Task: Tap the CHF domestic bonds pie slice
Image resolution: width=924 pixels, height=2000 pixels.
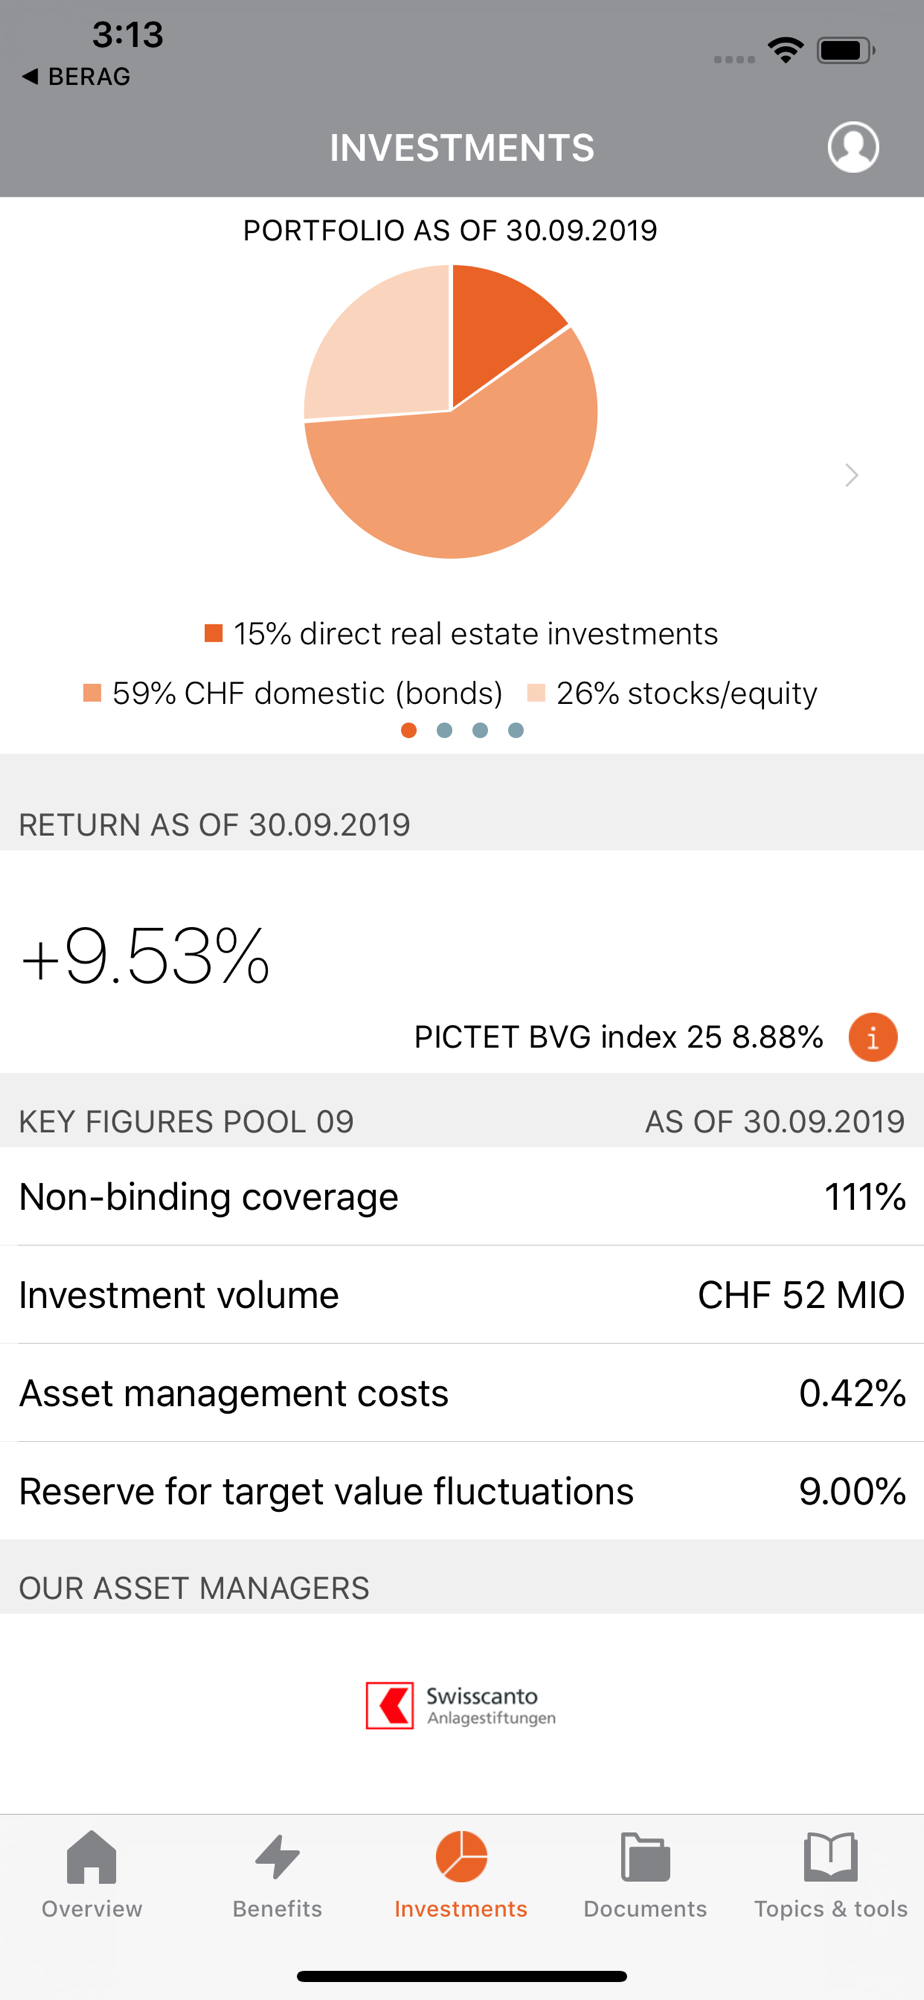Action: [470, 480]
